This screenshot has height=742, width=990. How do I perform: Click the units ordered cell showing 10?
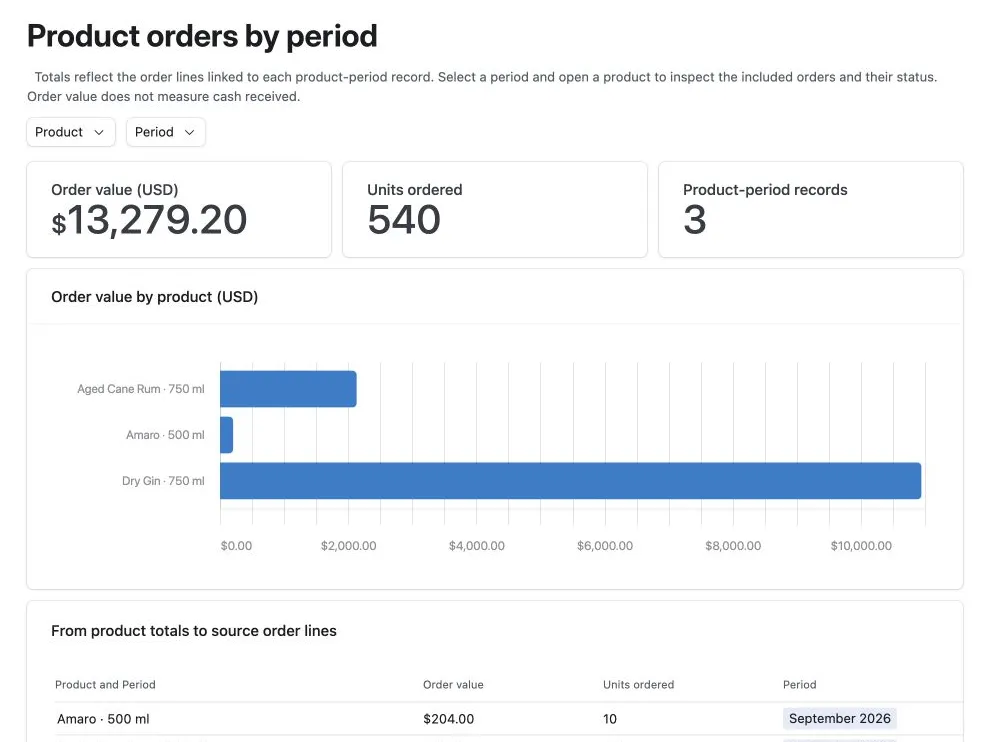(610, 719)
